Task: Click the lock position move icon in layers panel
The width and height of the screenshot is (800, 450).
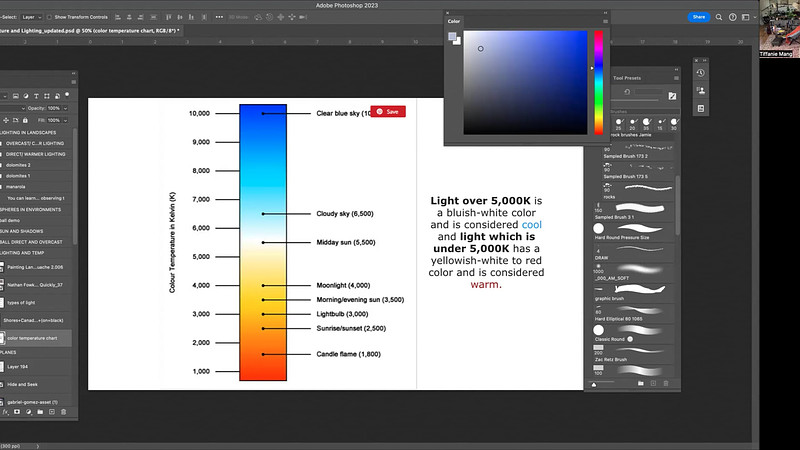Action: (x=6, y=120)
